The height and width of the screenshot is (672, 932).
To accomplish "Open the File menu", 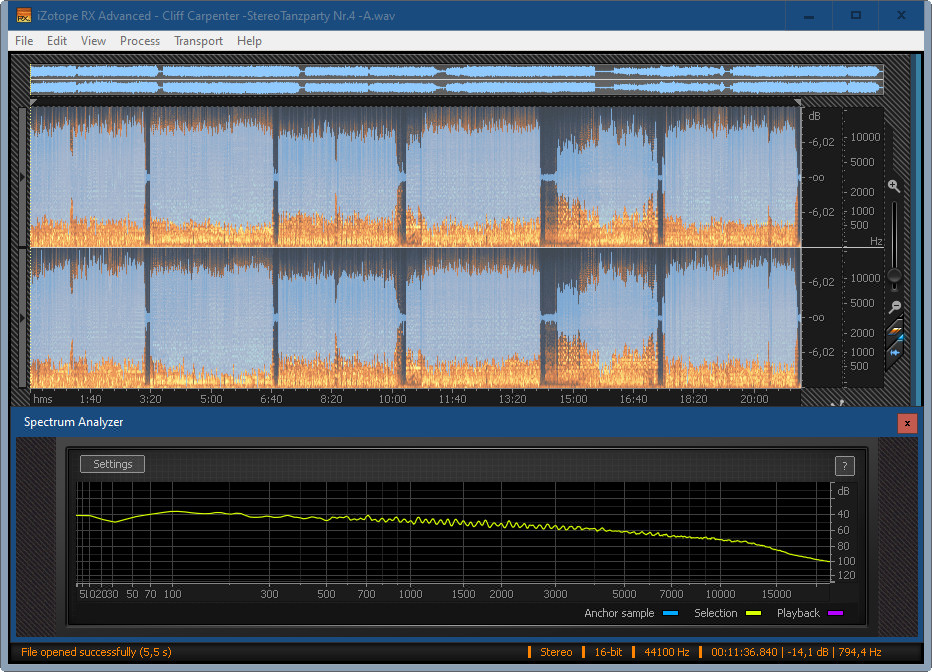I will (24, 41).
